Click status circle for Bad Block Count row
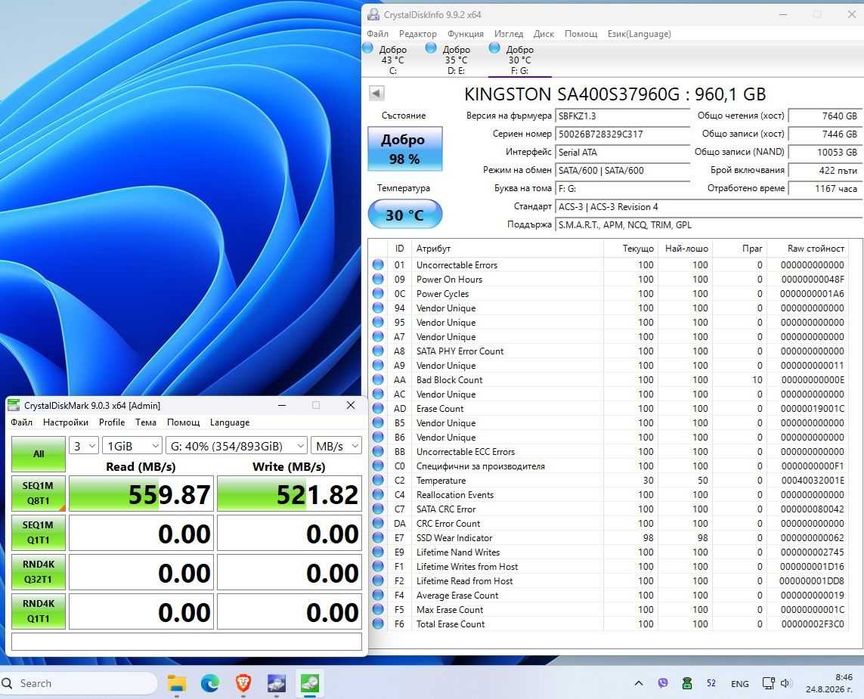864x699 pixels. [x=378, y=380]
